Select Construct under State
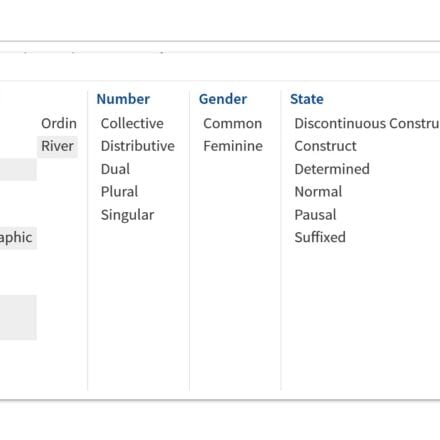440x440 pixels. [x=325, y=146]
